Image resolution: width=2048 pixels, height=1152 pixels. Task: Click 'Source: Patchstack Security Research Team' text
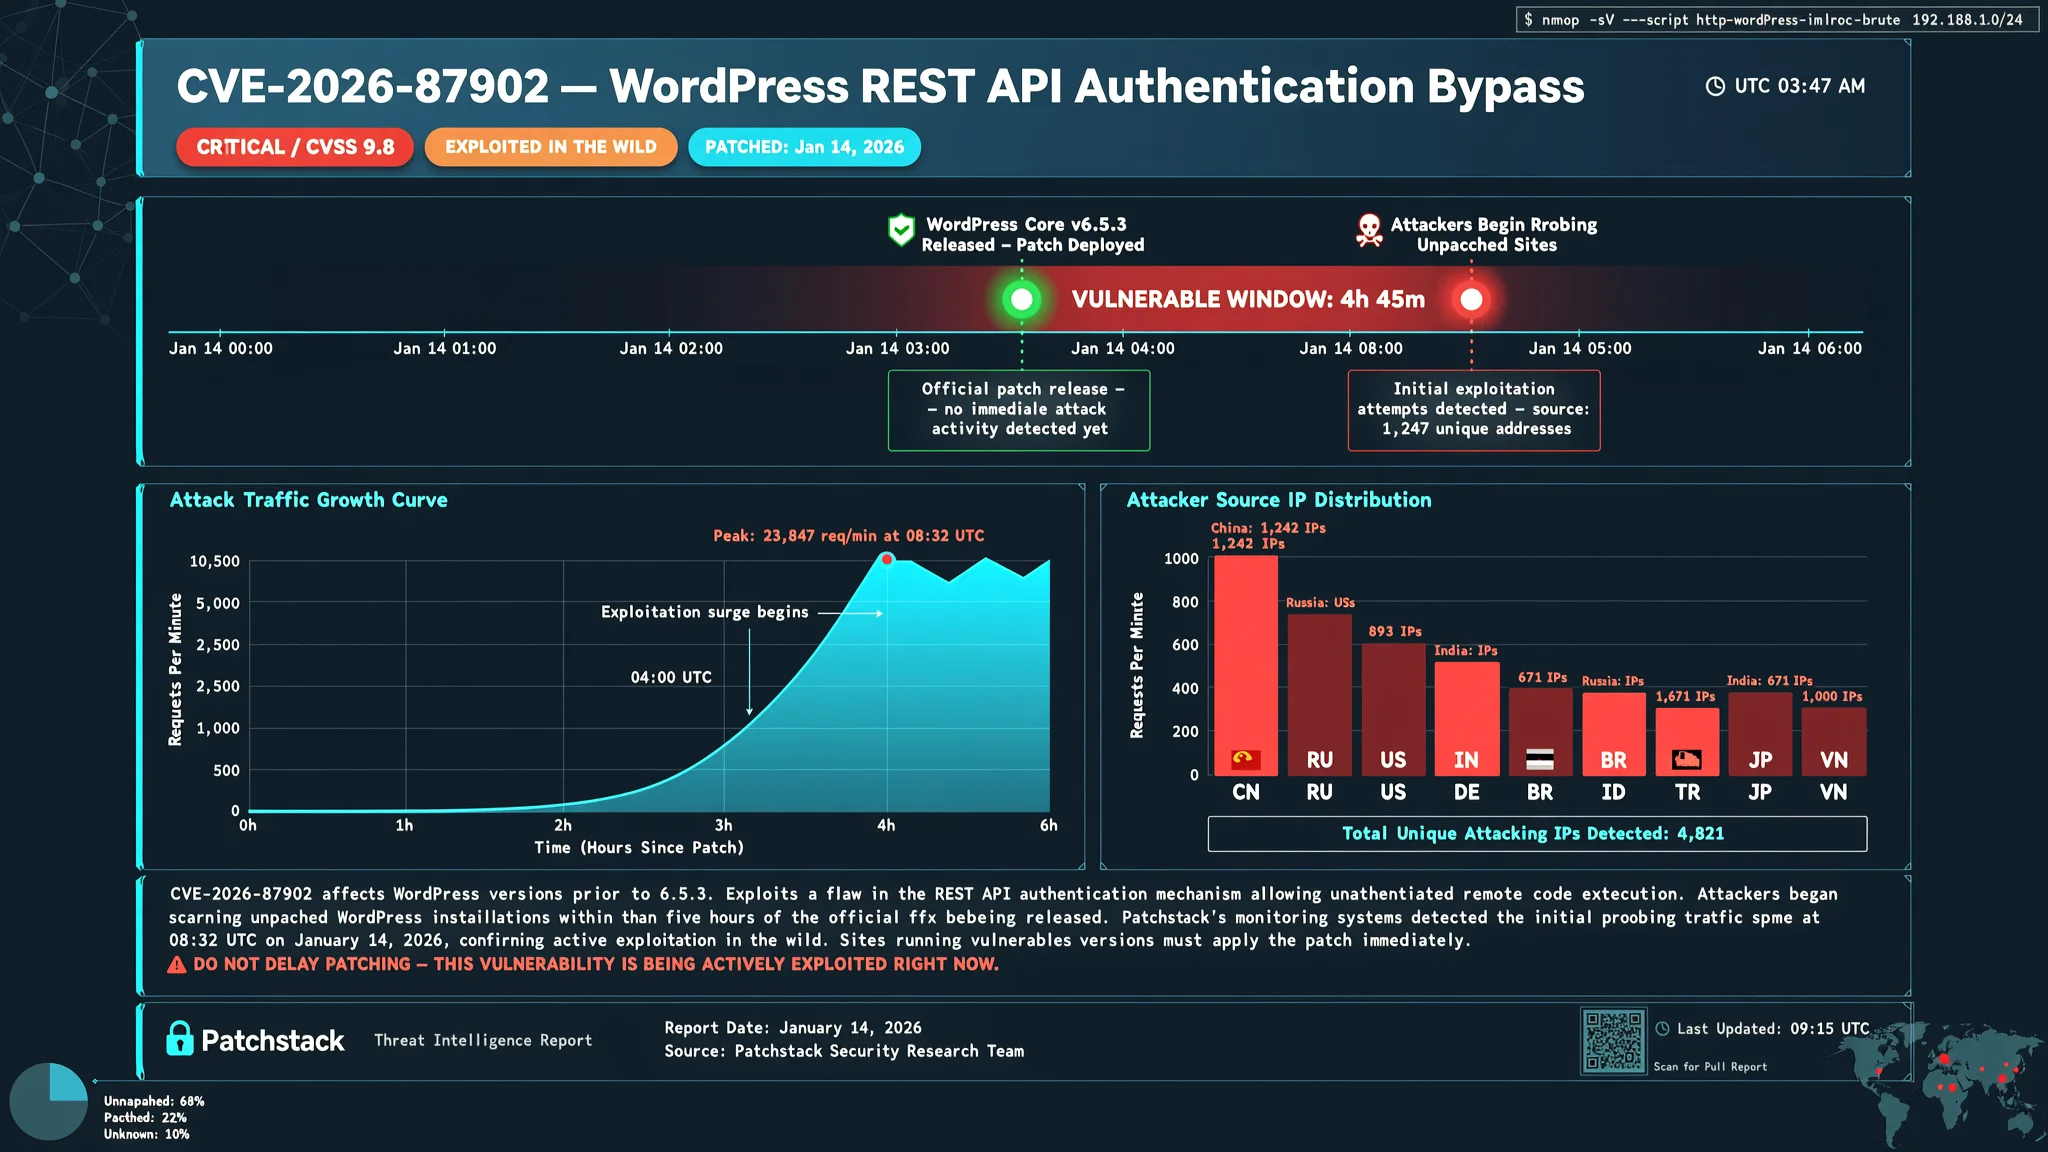click(x=844, y=1052)
